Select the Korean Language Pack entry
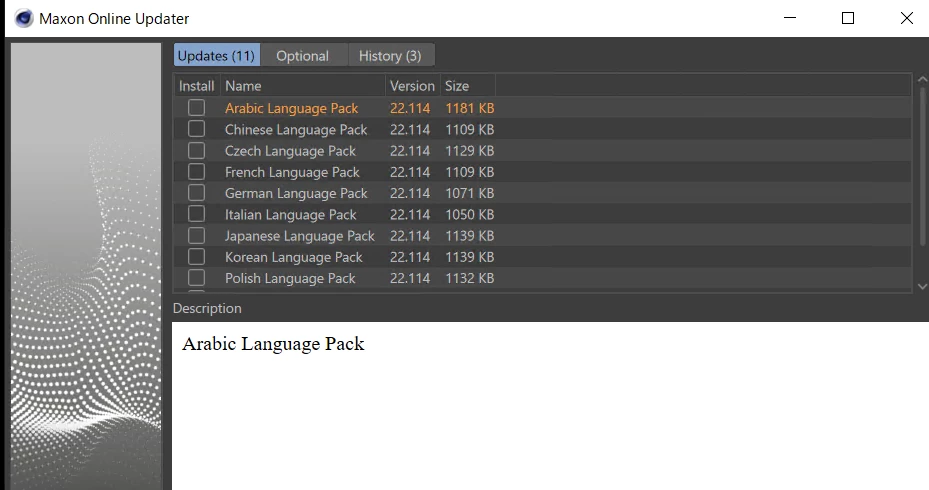Image resolution: width=929 pixels, height=490 pixels. point(294,258)
